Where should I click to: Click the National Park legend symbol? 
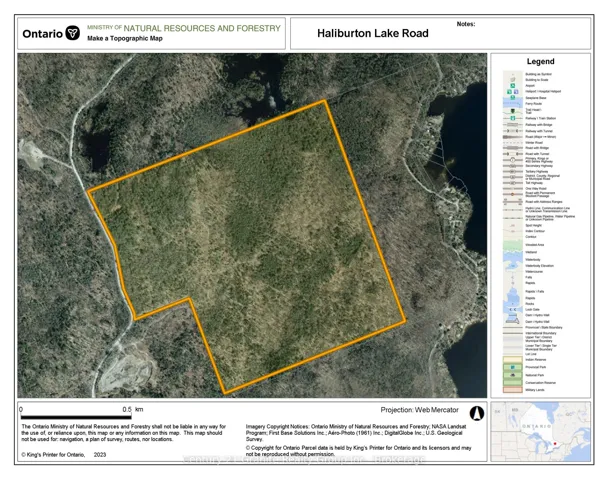click(510, 375)
